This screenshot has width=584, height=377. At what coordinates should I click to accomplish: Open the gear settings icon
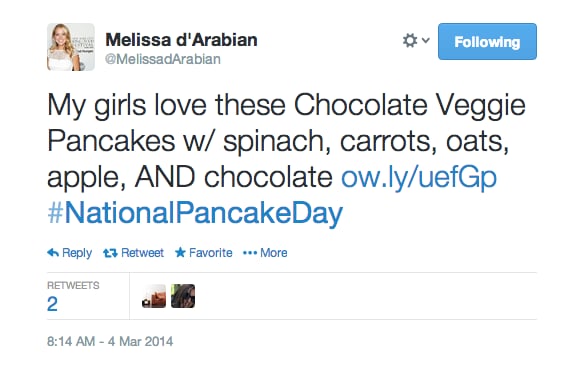pyautogui.click(x=410, y=40)
